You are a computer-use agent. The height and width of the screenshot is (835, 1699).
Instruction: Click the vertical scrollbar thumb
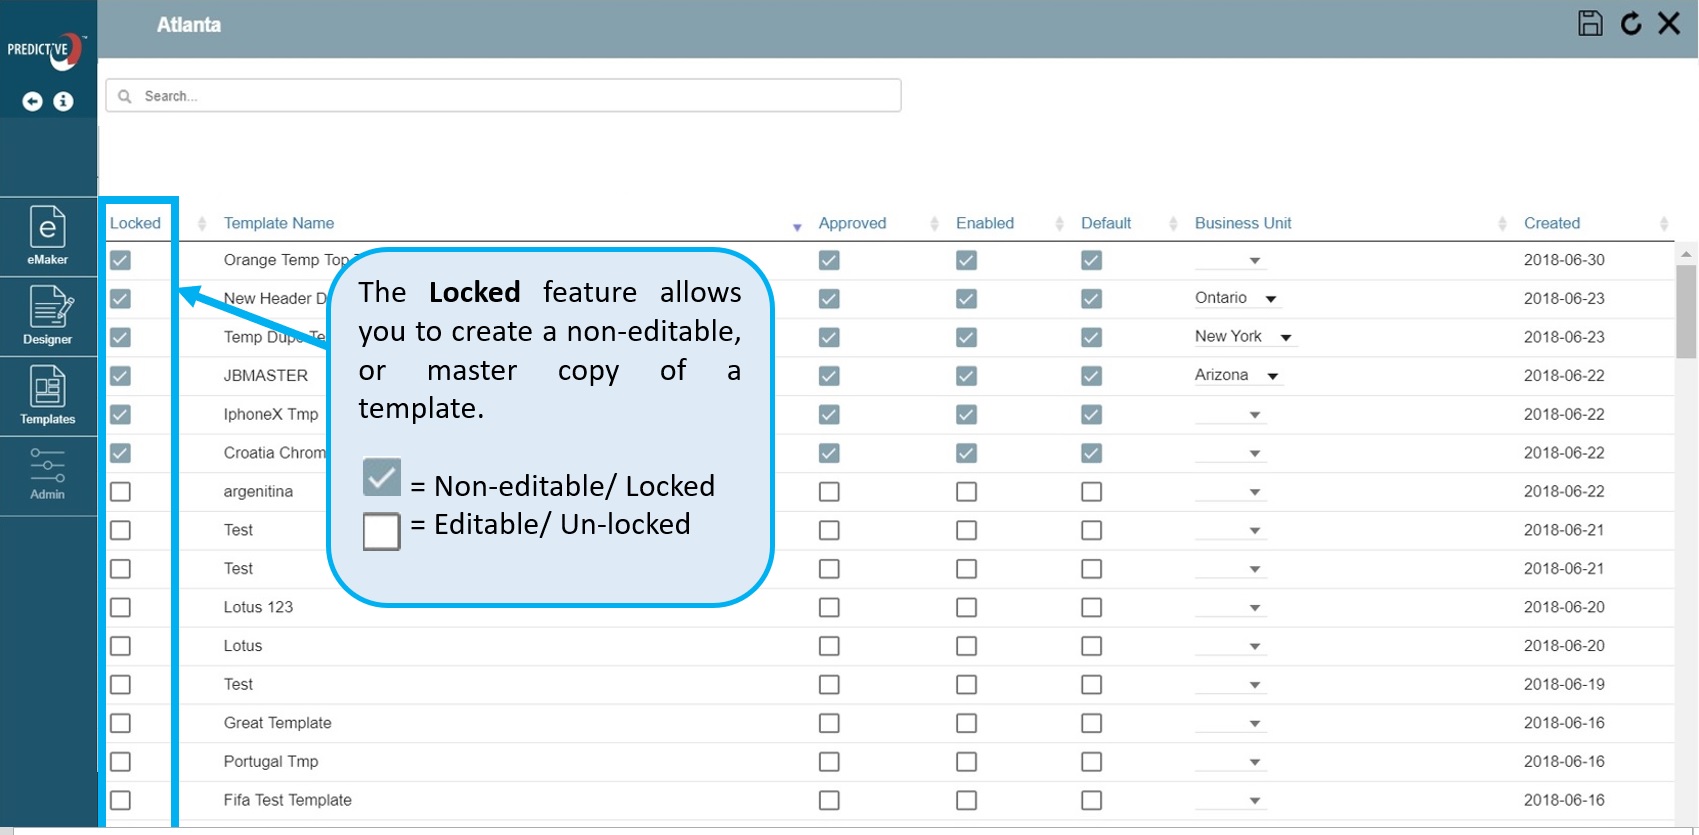tap(1686, 310)
